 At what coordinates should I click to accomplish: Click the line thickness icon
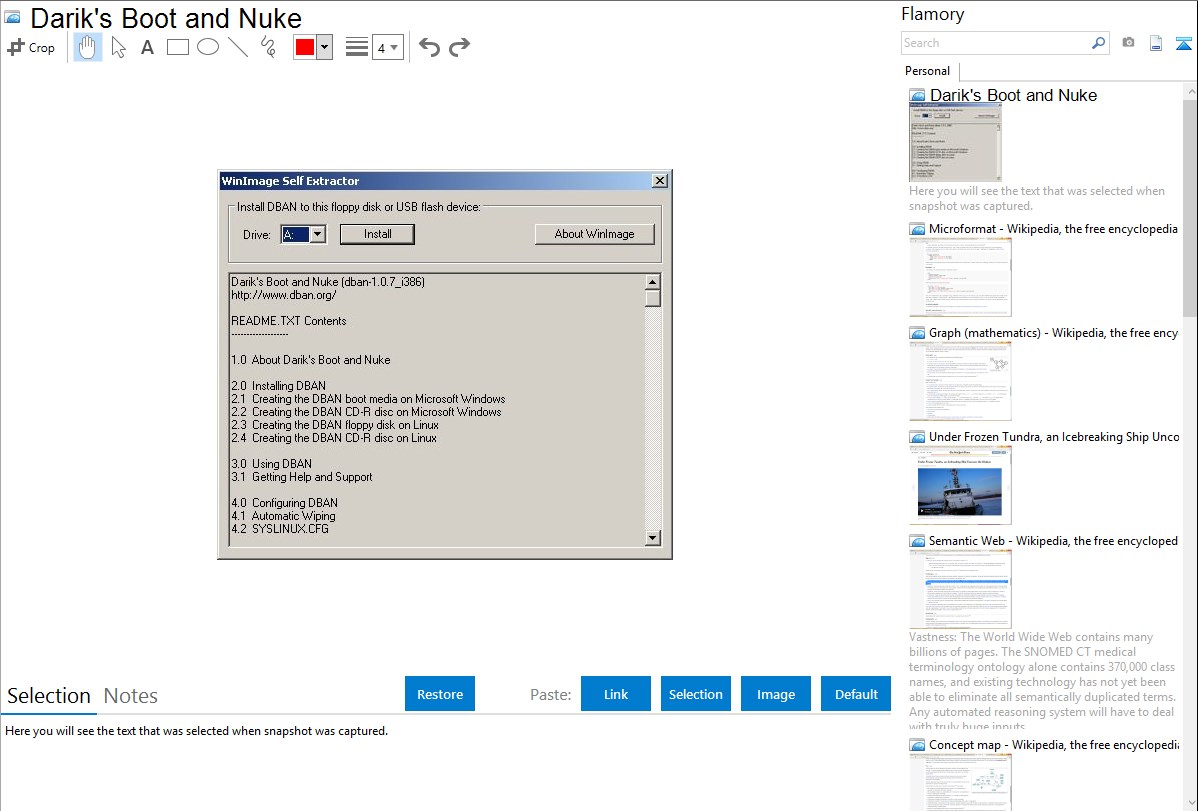pos(357,47)
